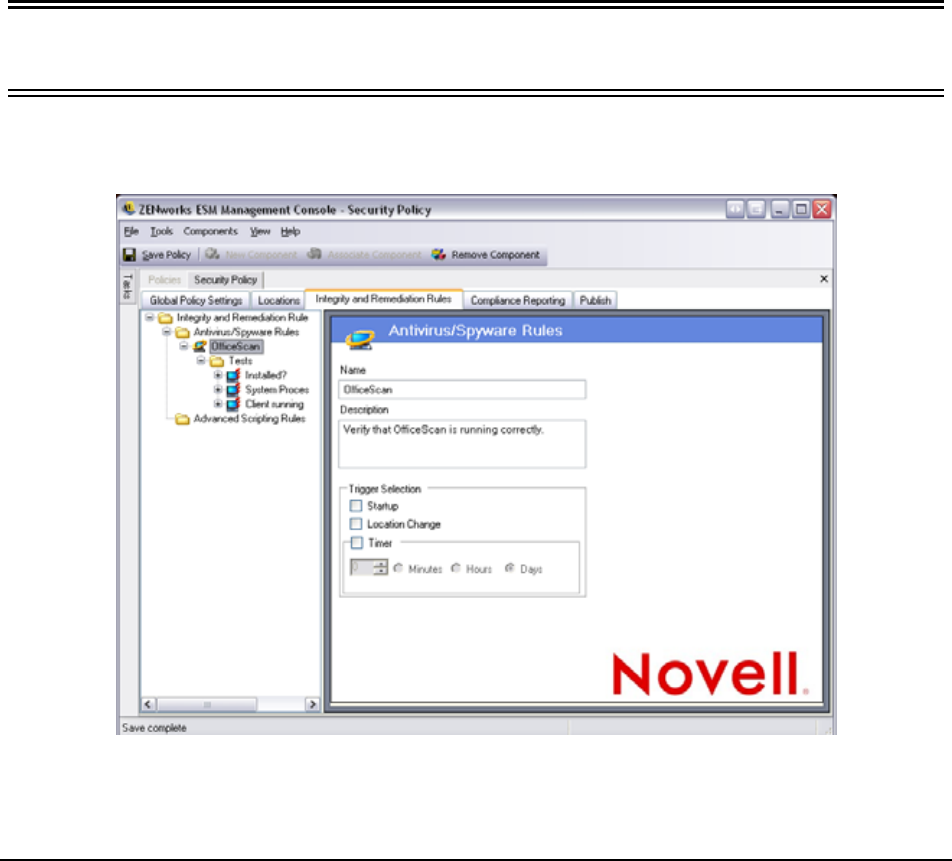
Task: Switch to the Global Policy Settings tab
Action: point(196,301)
